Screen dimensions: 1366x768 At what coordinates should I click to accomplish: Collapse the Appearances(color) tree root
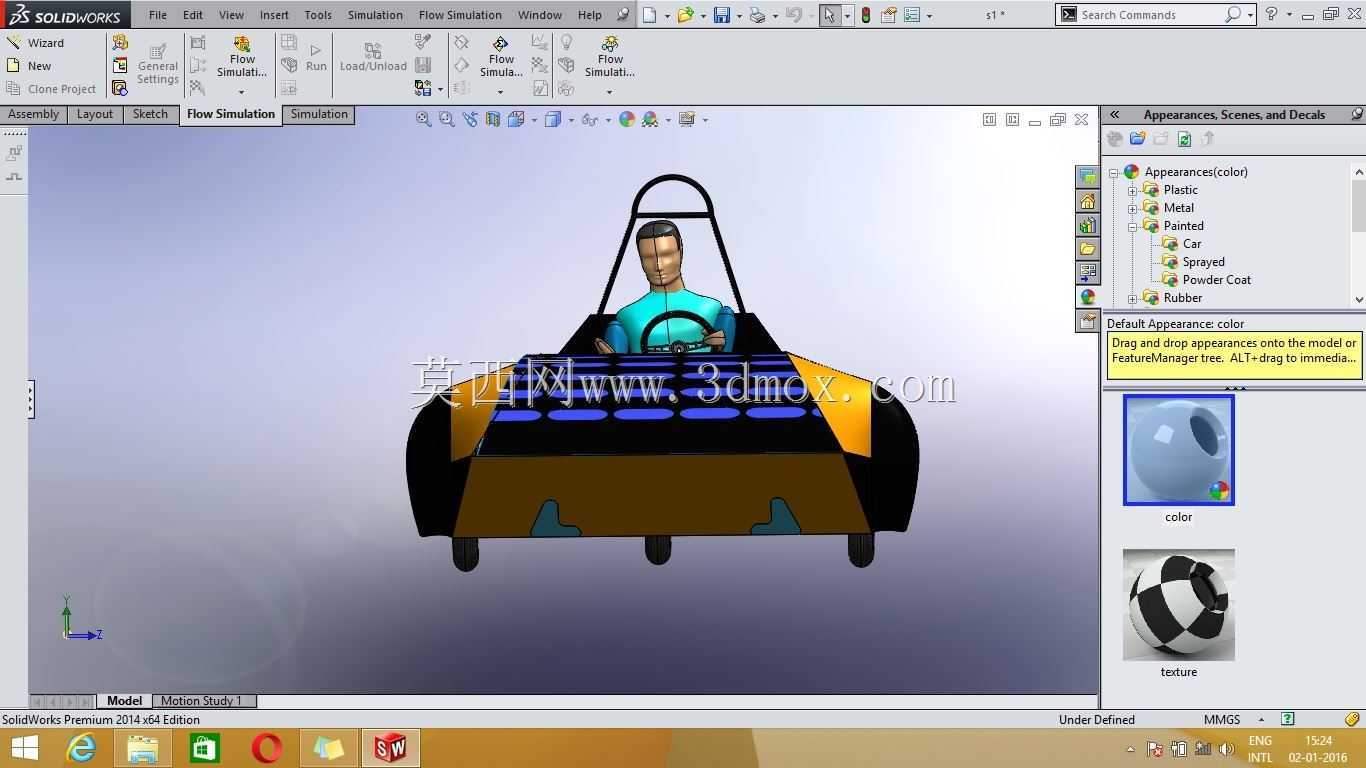(x=1113, y=172)
